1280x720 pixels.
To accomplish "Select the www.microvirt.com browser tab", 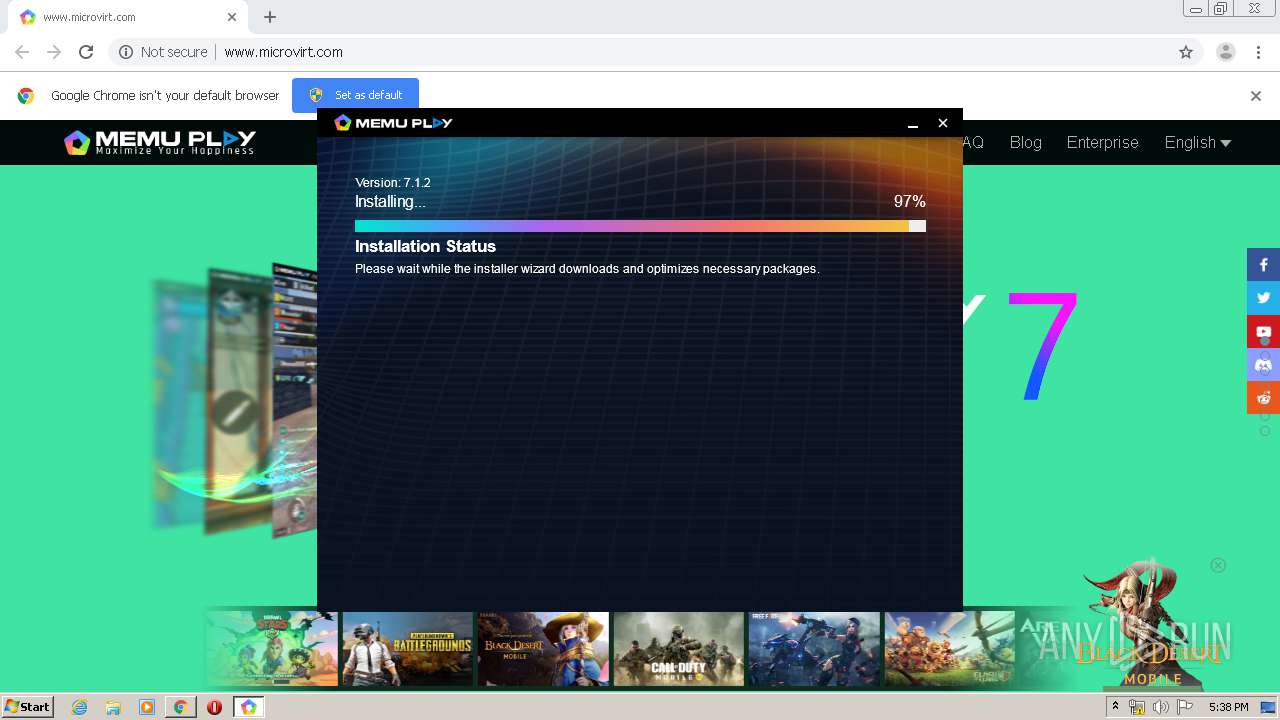I will 130,17.
